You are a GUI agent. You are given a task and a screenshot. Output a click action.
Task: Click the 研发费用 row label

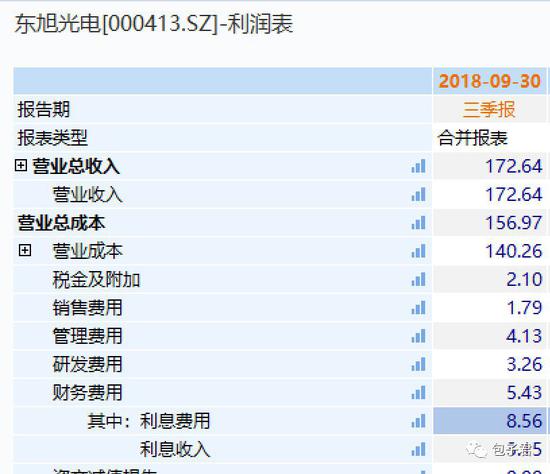click(88, 365)
